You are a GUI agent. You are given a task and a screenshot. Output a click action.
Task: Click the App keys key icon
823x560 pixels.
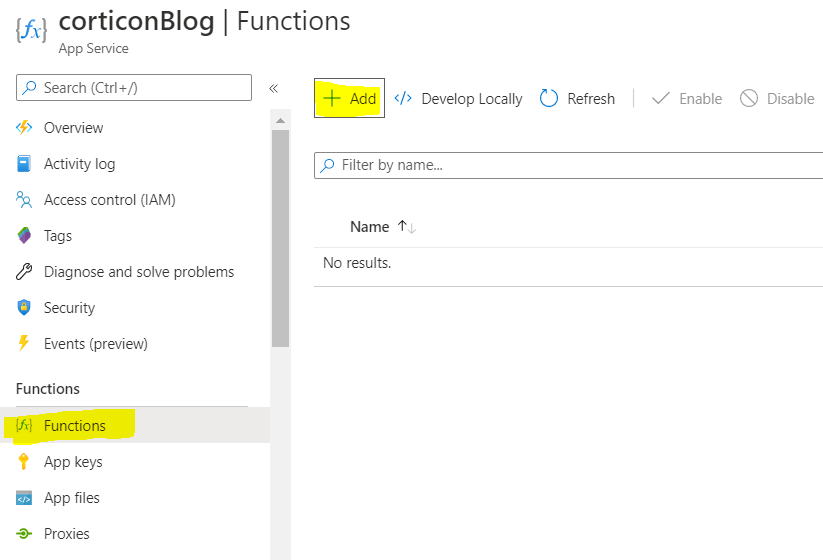coord(25,462)
